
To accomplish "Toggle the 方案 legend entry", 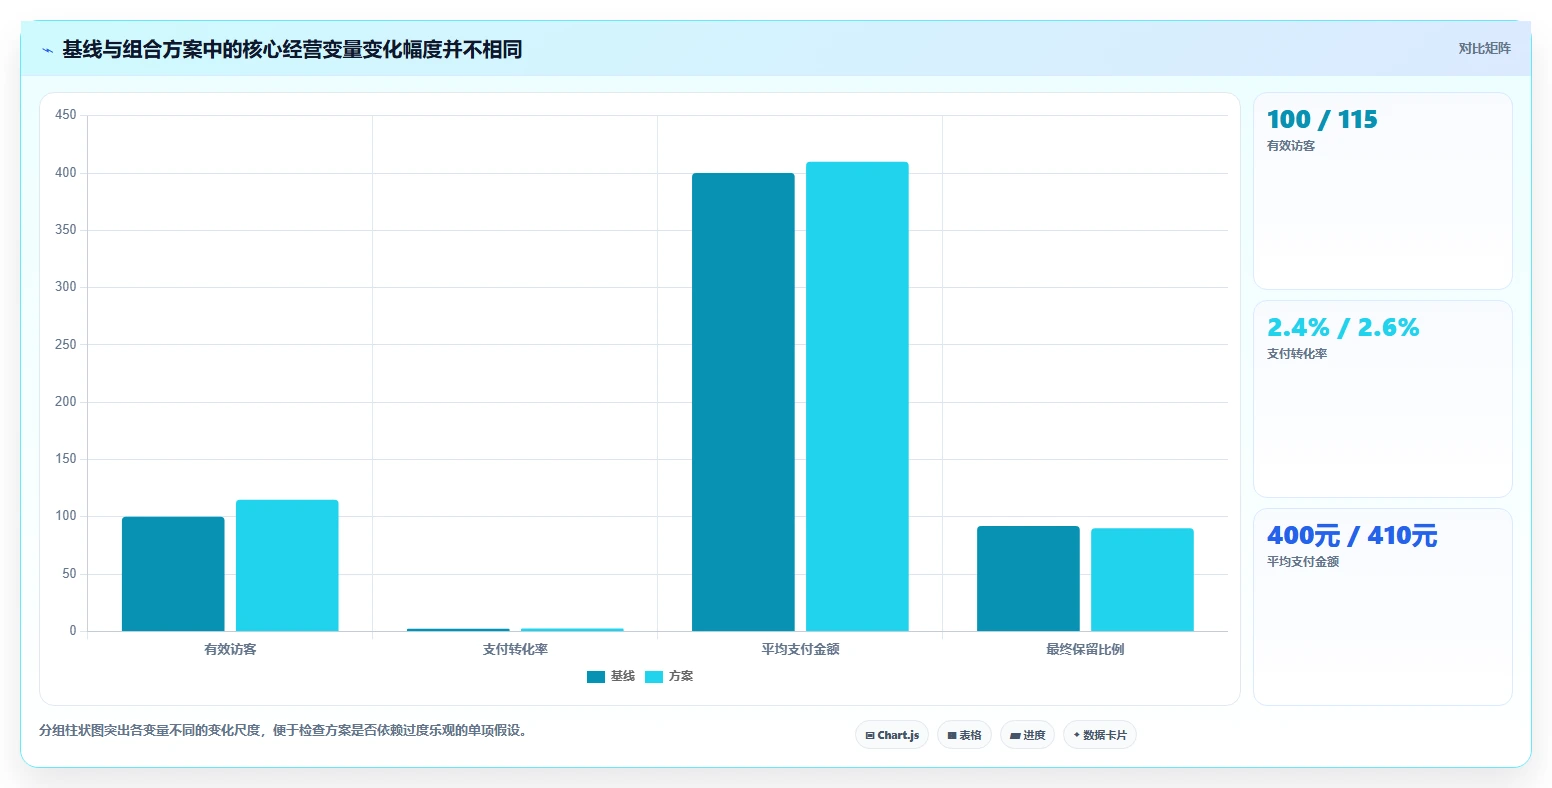I will (669, 676).
